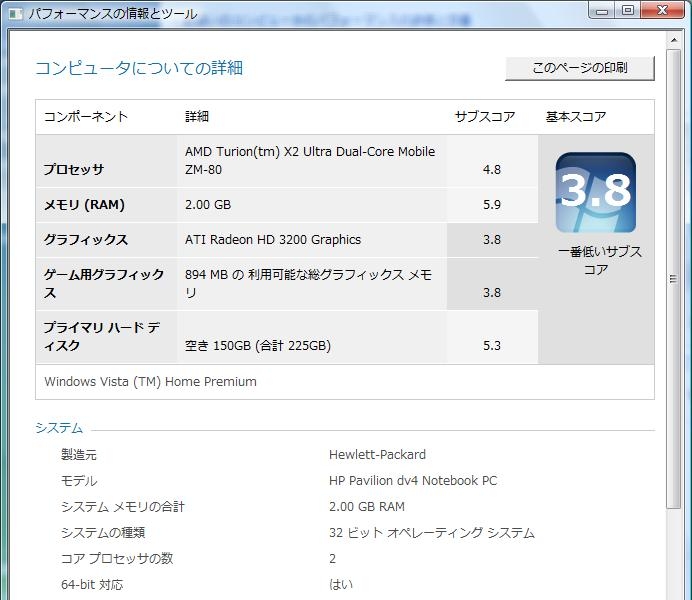
Task: Click the 製造元 label
Action: (x=79, y=454)
